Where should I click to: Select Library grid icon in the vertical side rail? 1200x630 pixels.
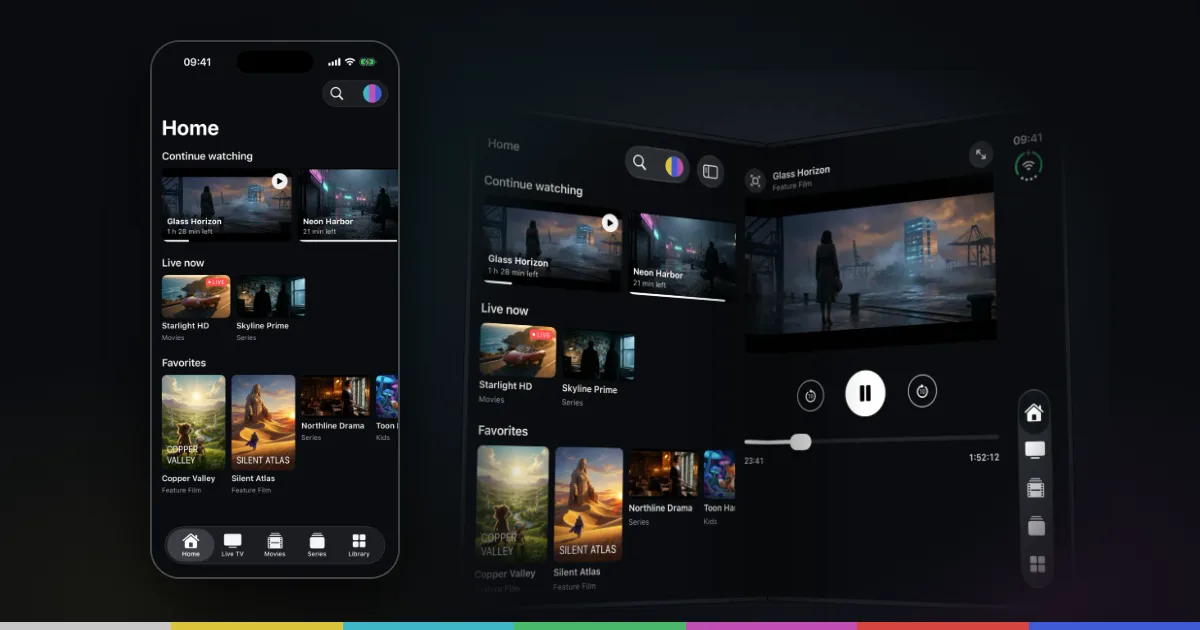(1037, 564)
